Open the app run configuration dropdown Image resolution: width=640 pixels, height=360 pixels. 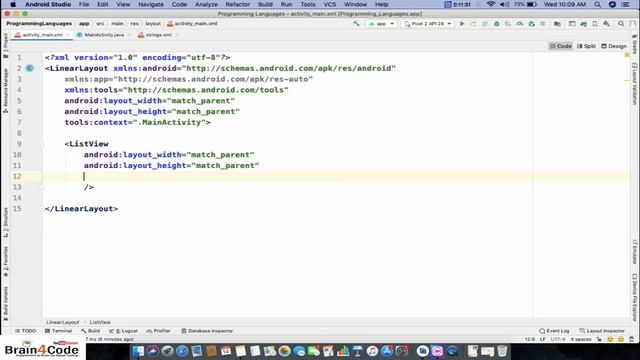coord(381,24)
